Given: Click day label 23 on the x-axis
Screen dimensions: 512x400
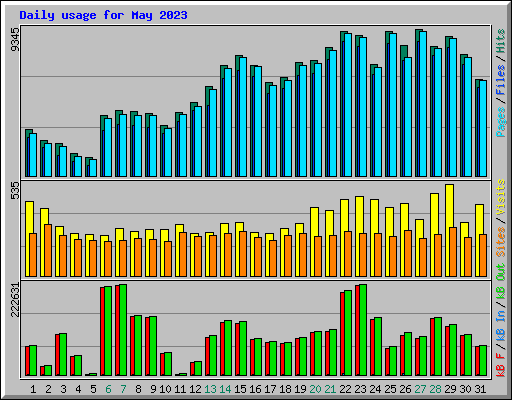Looking at the screenshot, I should coord(360,389).
